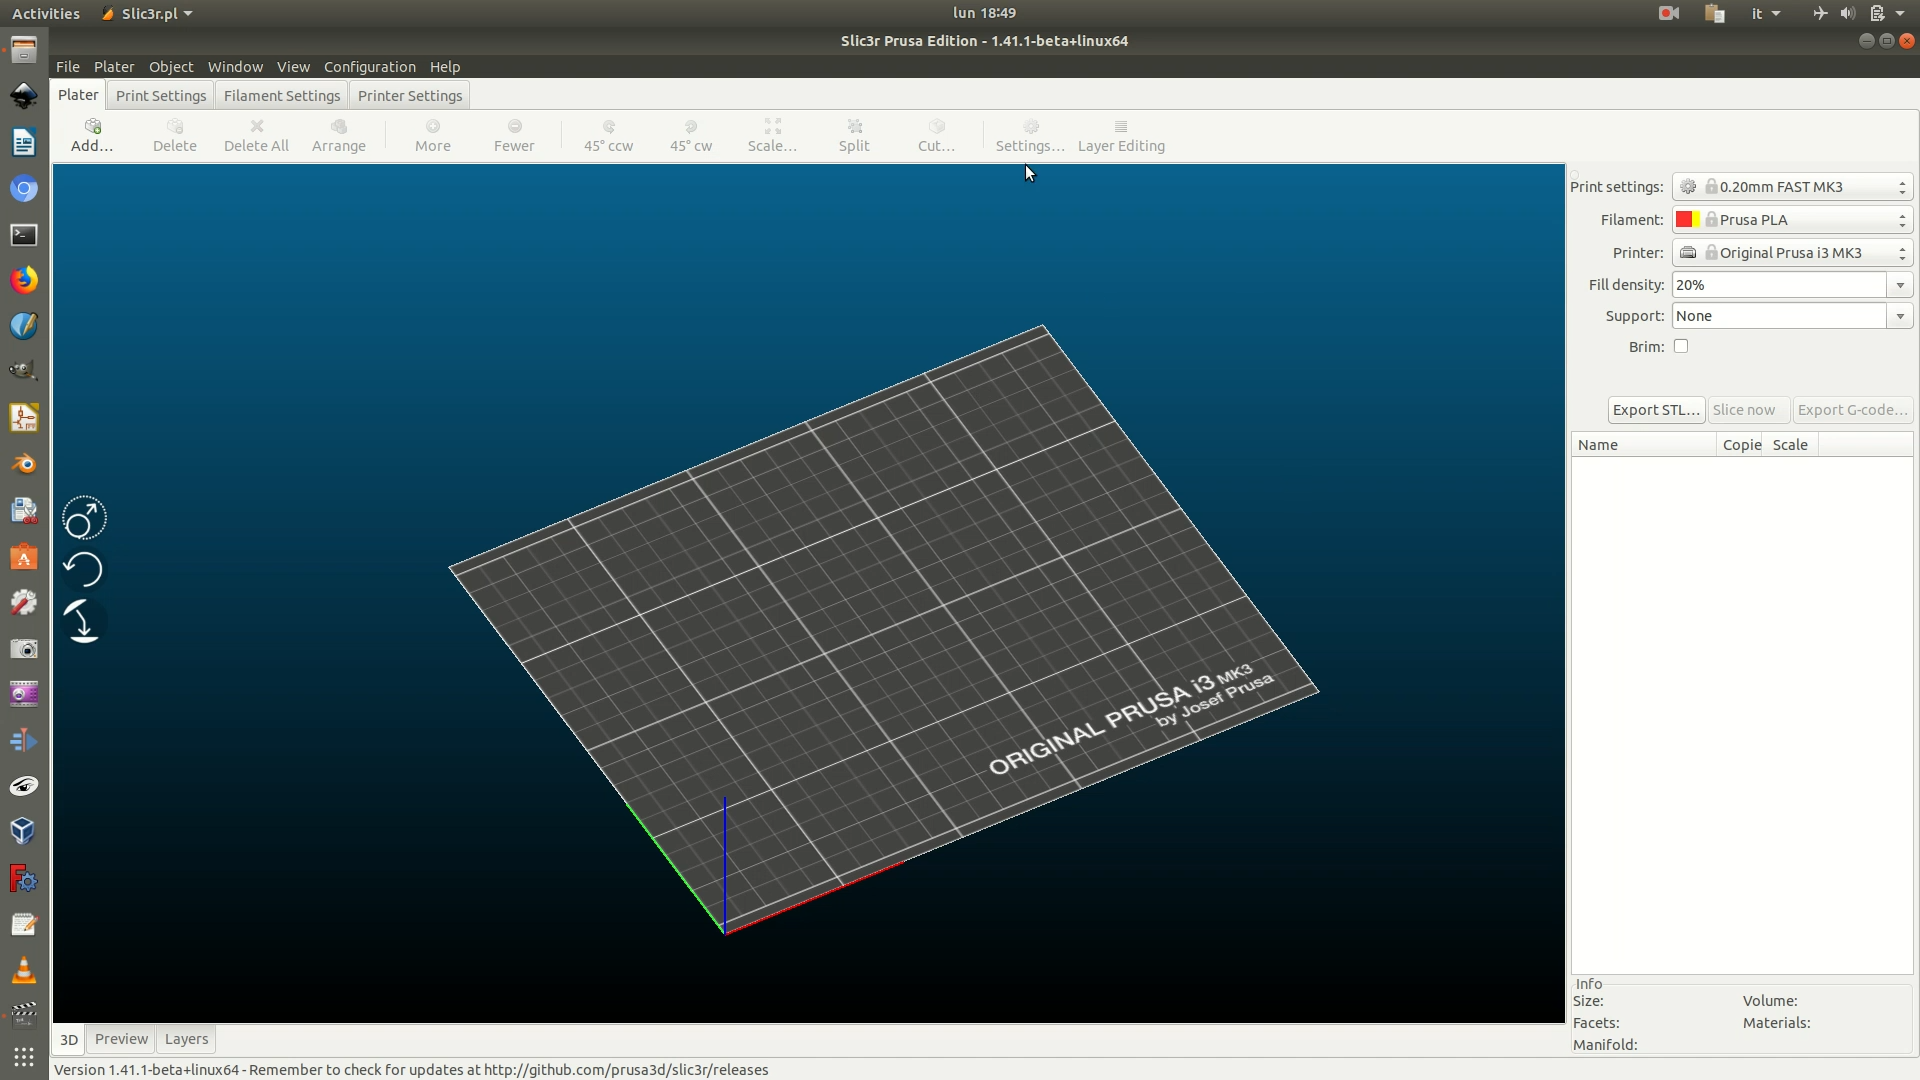The height and width of the screenshot is (1080, 1920).
Task: Open the Configuration menu
Action: point(370,67)
